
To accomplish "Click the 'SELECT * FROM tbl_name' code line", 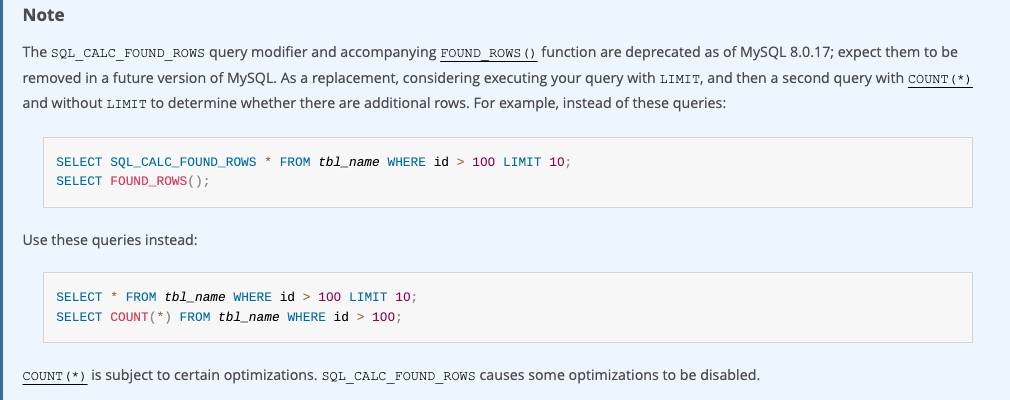I will point(236,297).
